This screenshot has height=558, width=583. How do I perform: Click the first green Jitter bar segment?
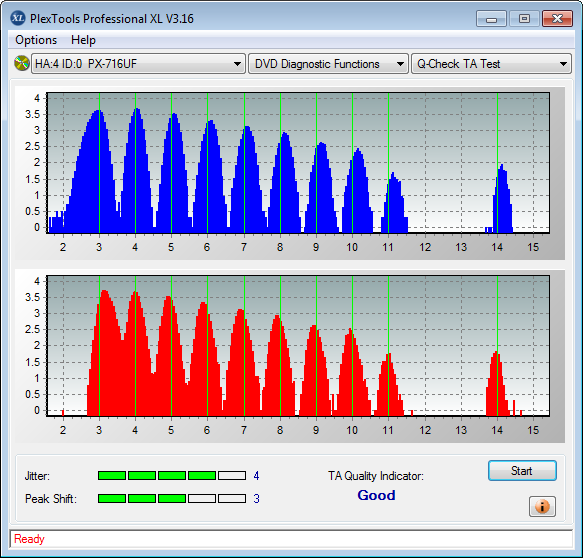[112, 475]
